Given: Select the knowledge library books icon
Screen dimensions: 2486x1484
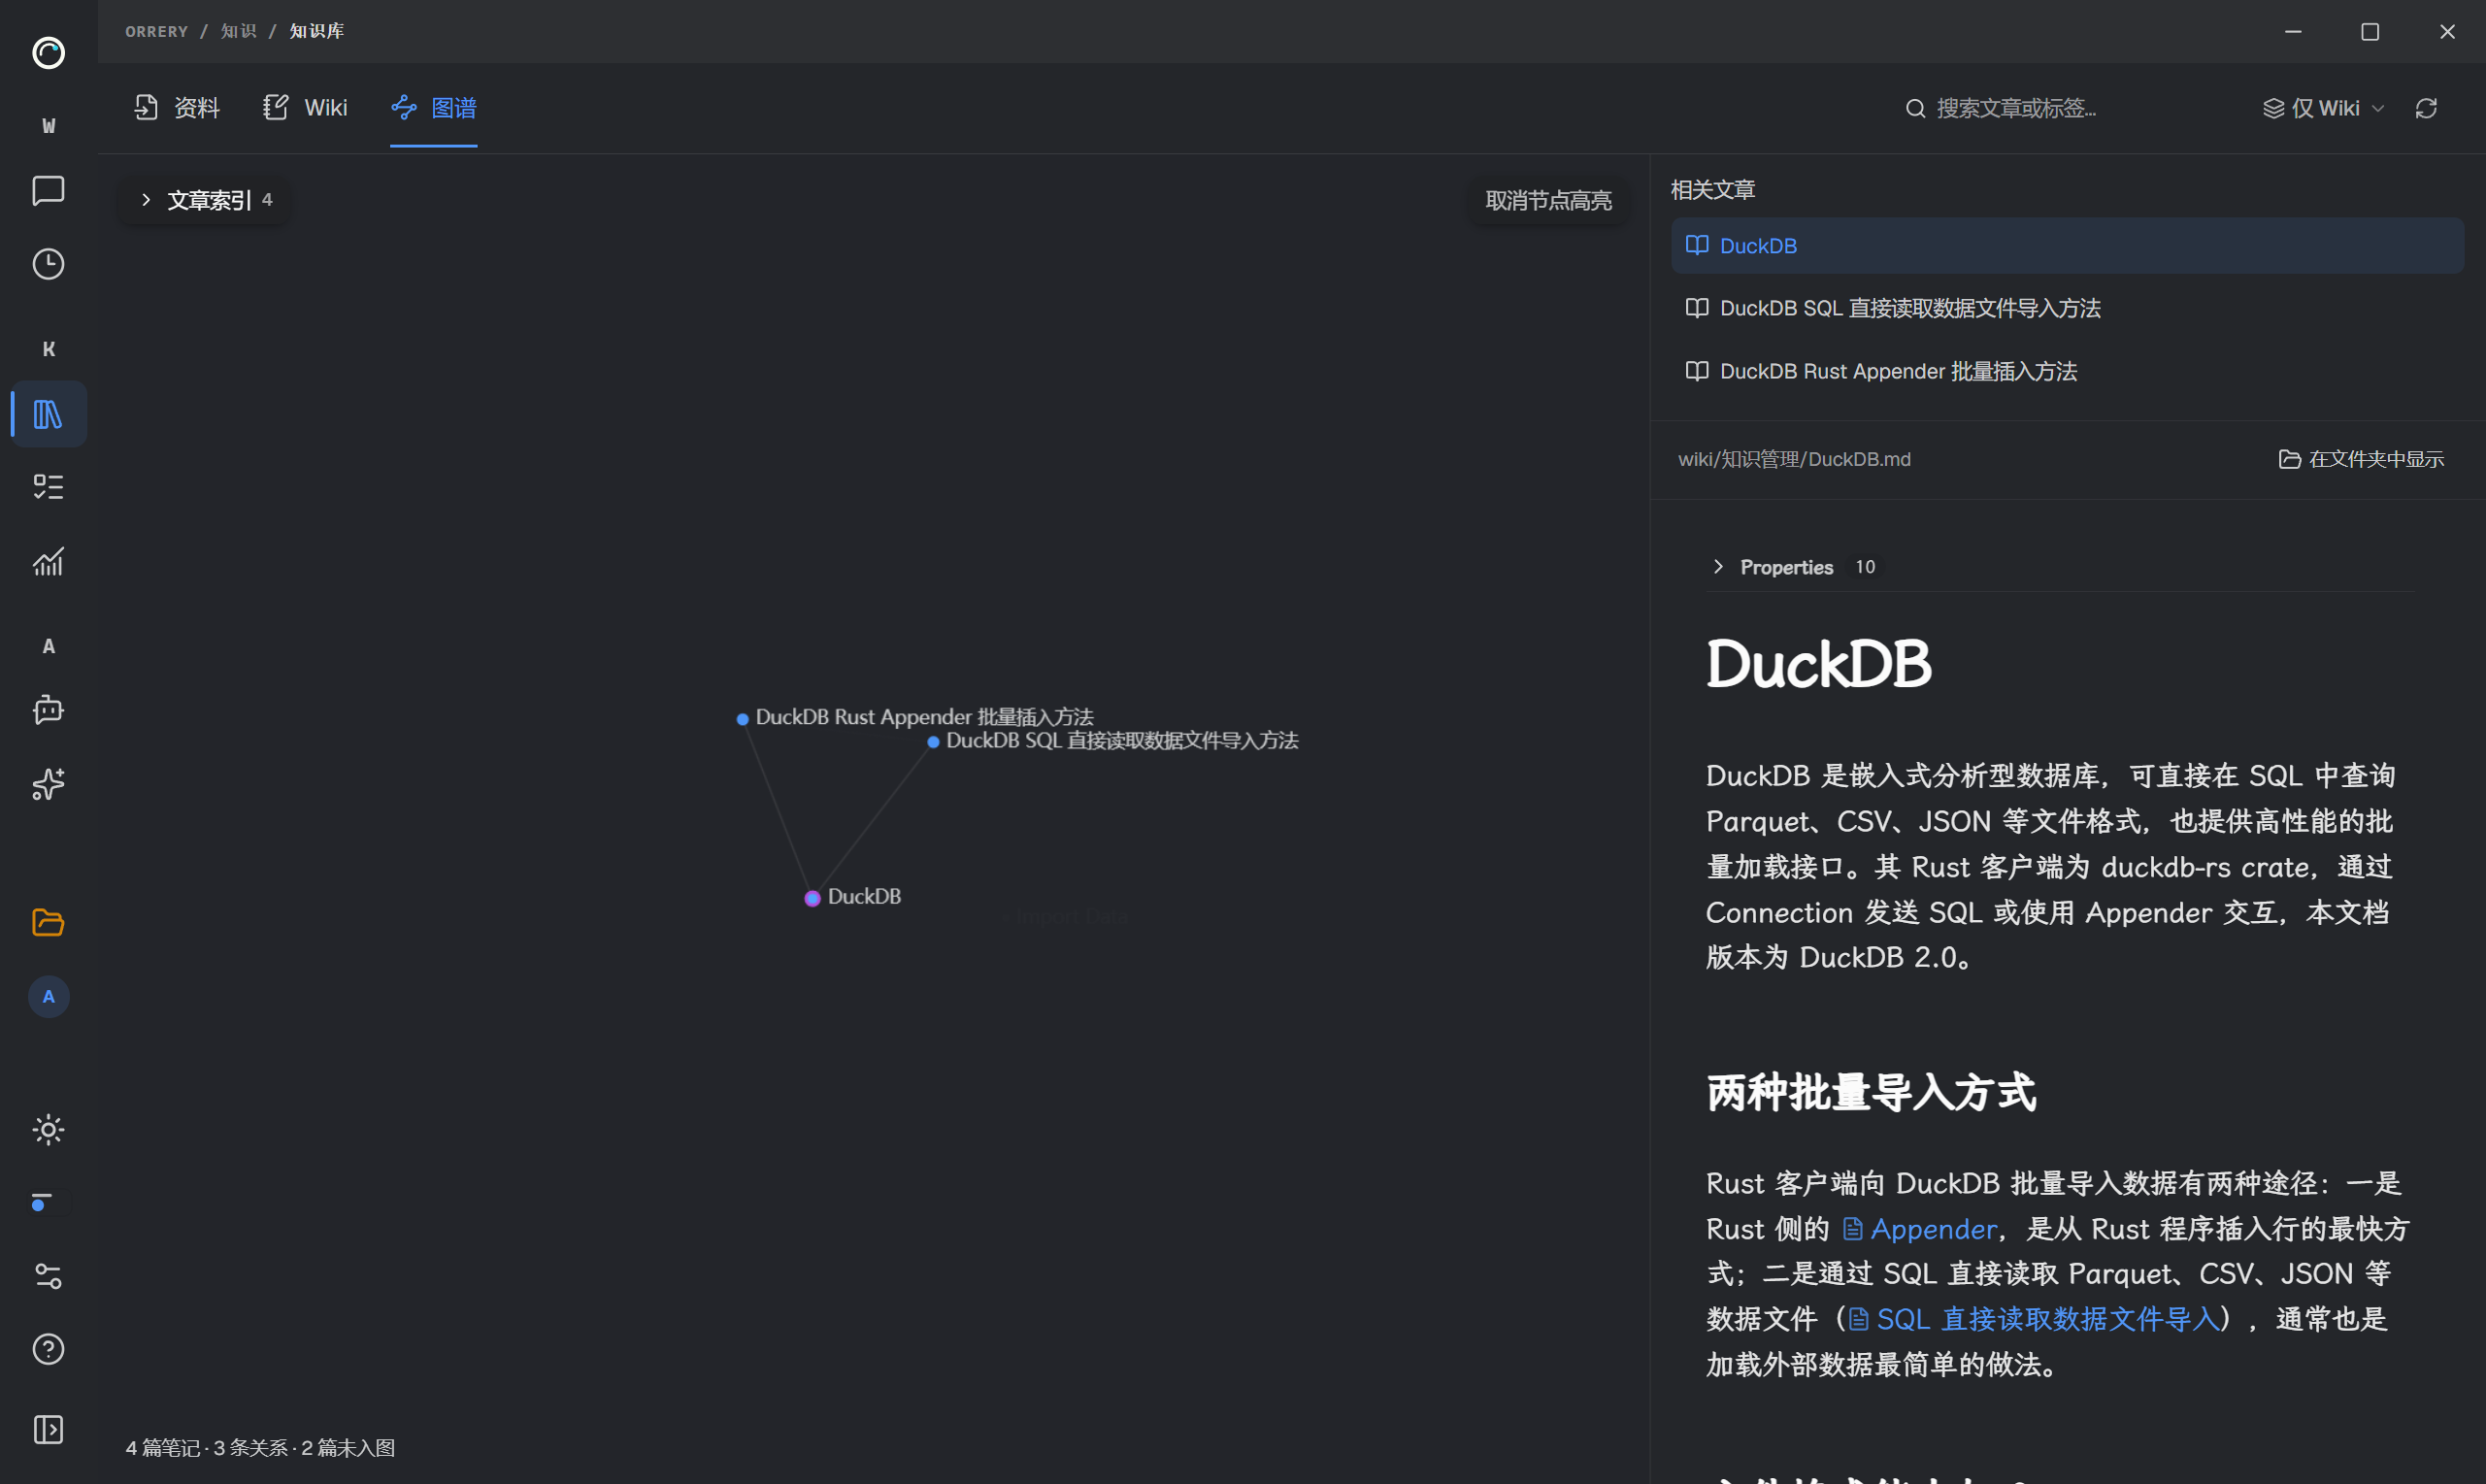Looking at the screenshot, I should coord(48,414).
